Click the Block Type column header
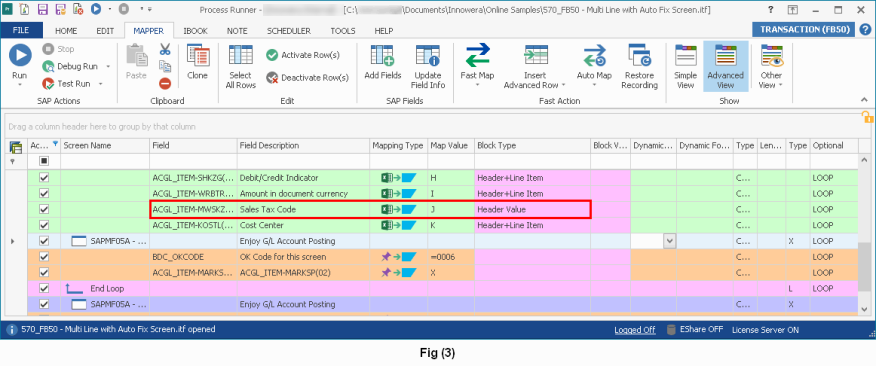This screenshot has width=876, height=366. 532,145
